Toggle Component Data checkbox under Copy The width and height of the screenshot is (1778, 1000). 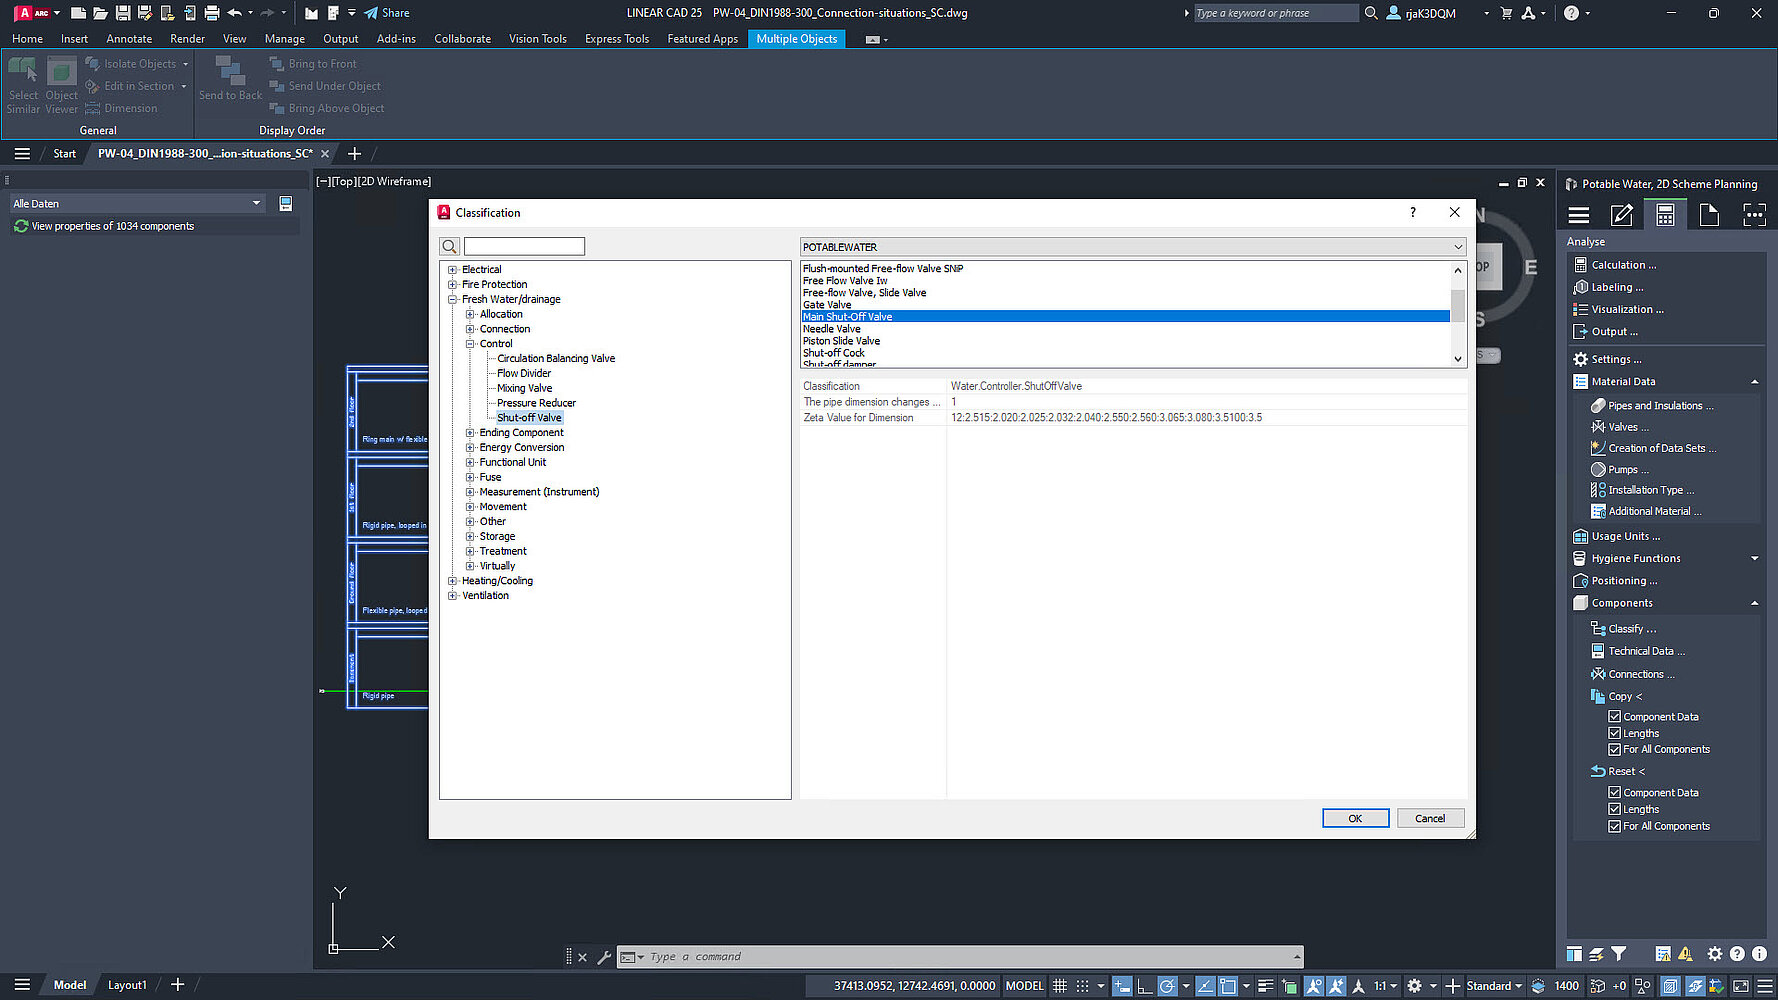click(1614, 717)
